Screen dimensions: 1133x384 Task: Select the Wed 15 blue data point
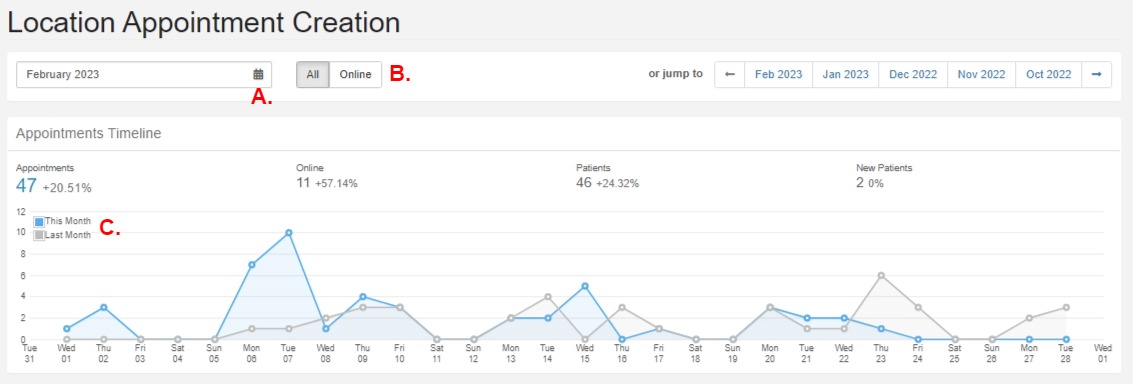[585, 286]
